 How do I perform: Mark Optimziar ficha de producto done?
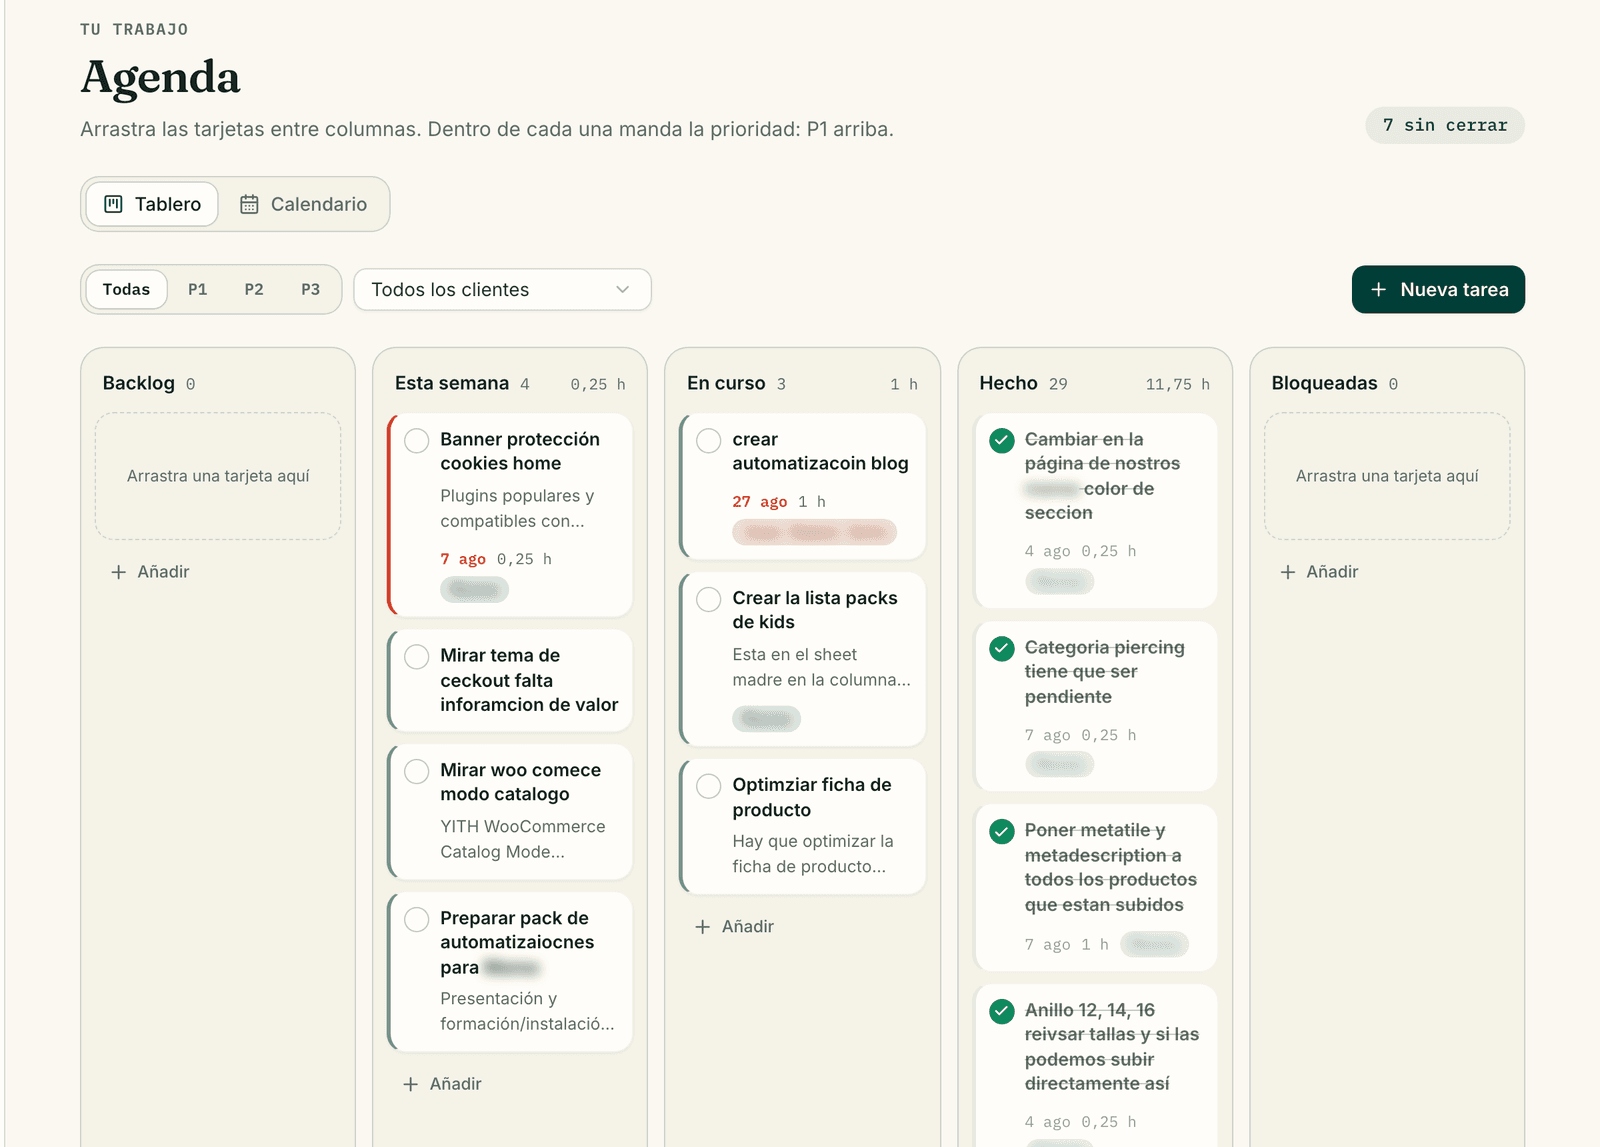709,786
